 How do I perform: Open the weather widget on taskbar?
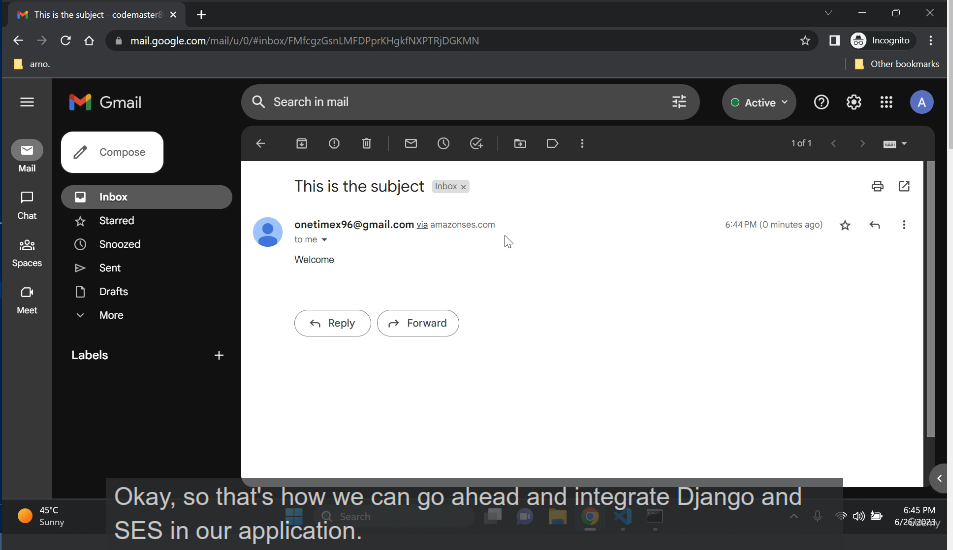[x=41, y=516]
